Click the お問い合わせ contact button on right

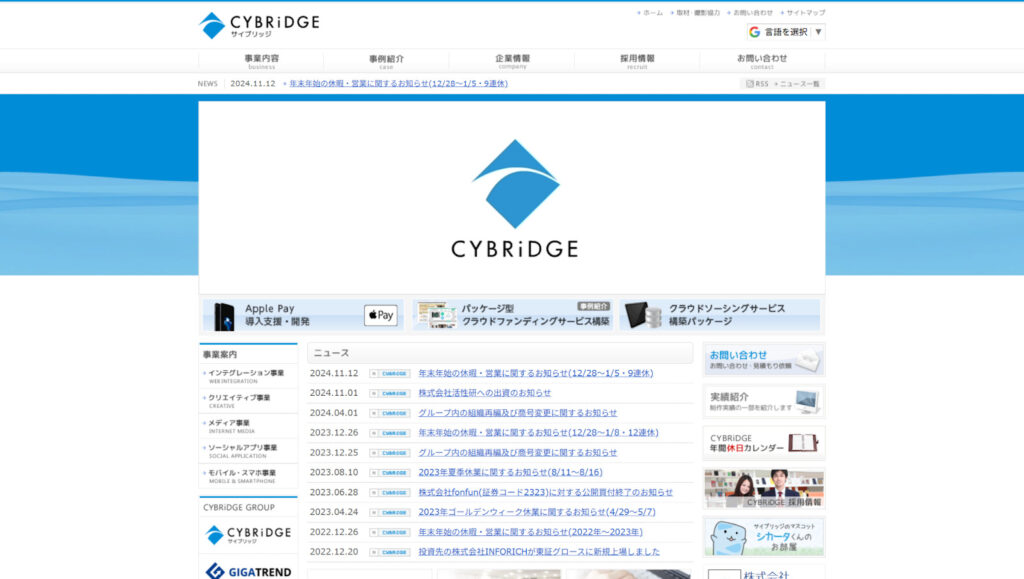764,359
